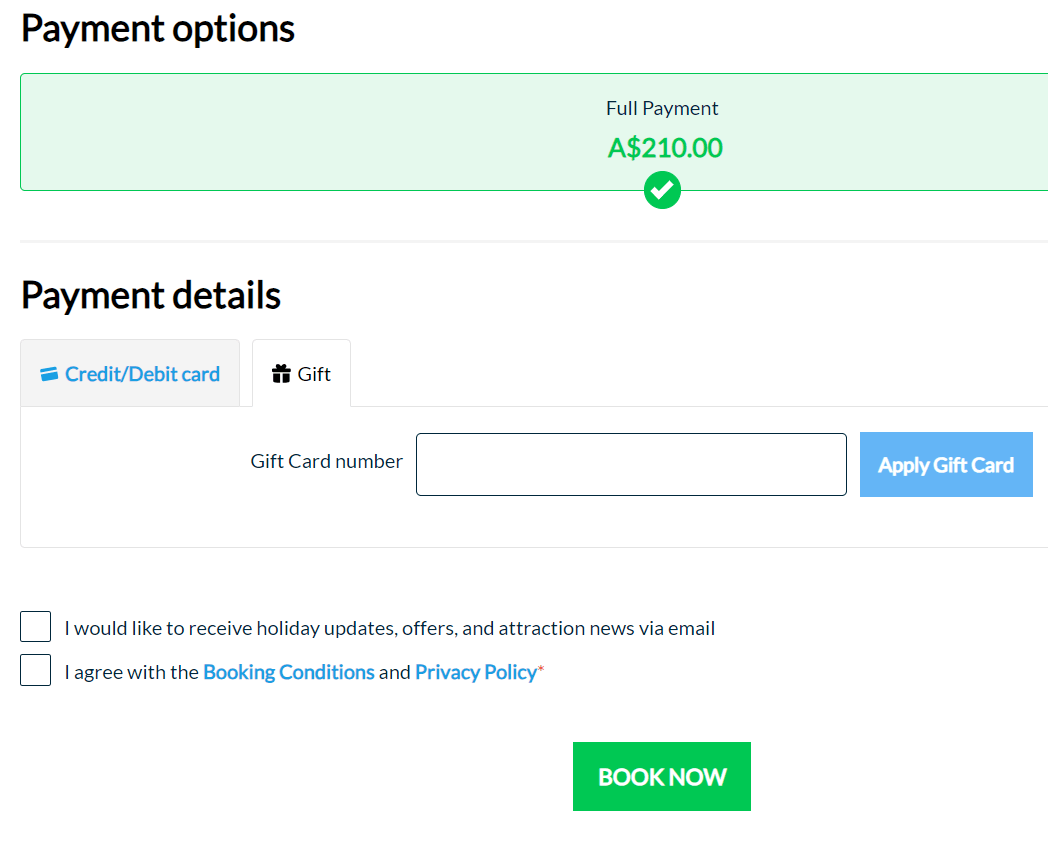Focus the Gift Card number input field
This screenshot has height=841, width=1048.
pos(631,465)
